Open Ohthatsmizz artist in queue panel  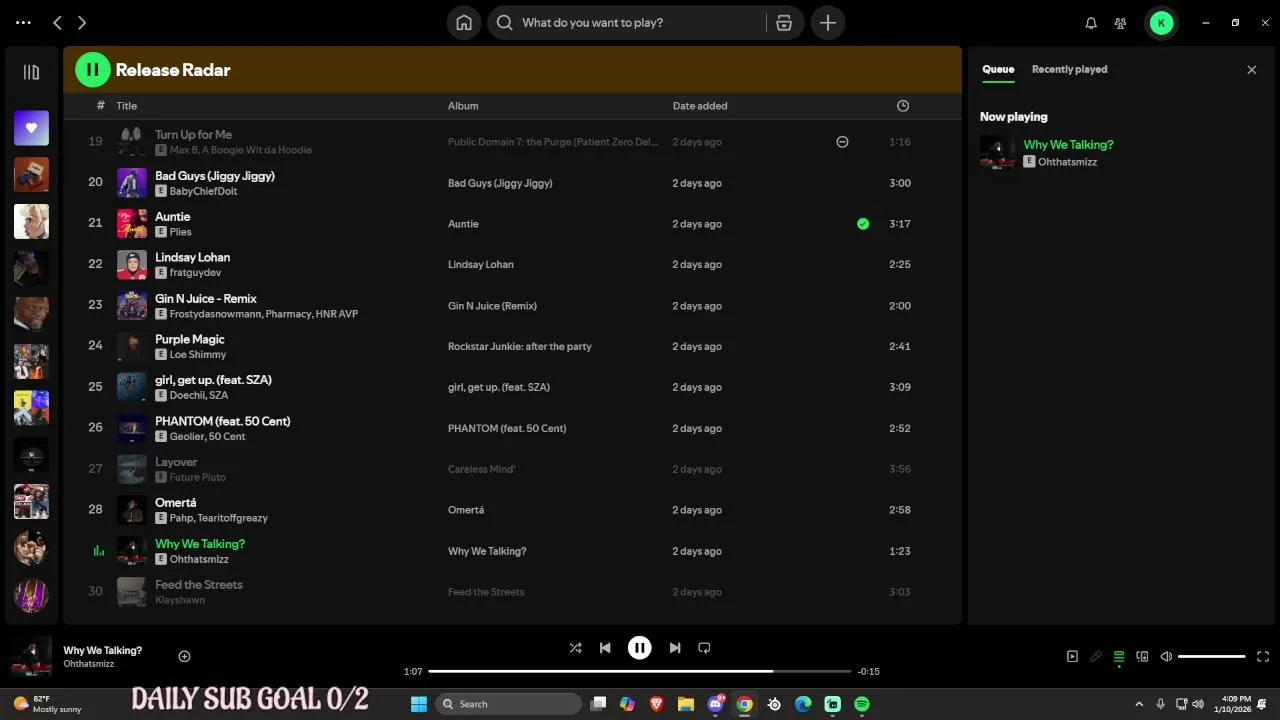point(1068,161)
